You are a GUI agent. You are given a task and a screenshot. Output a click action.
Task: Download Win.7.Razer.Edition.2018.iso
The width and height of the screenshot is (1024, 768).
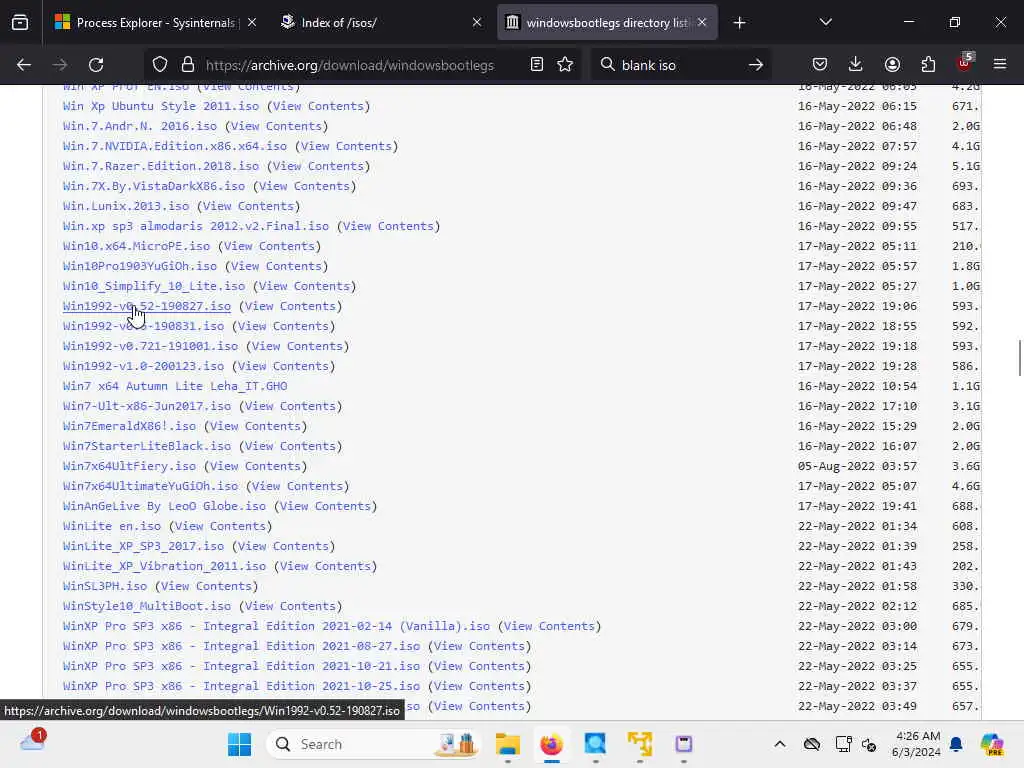[x=161, y=166]
